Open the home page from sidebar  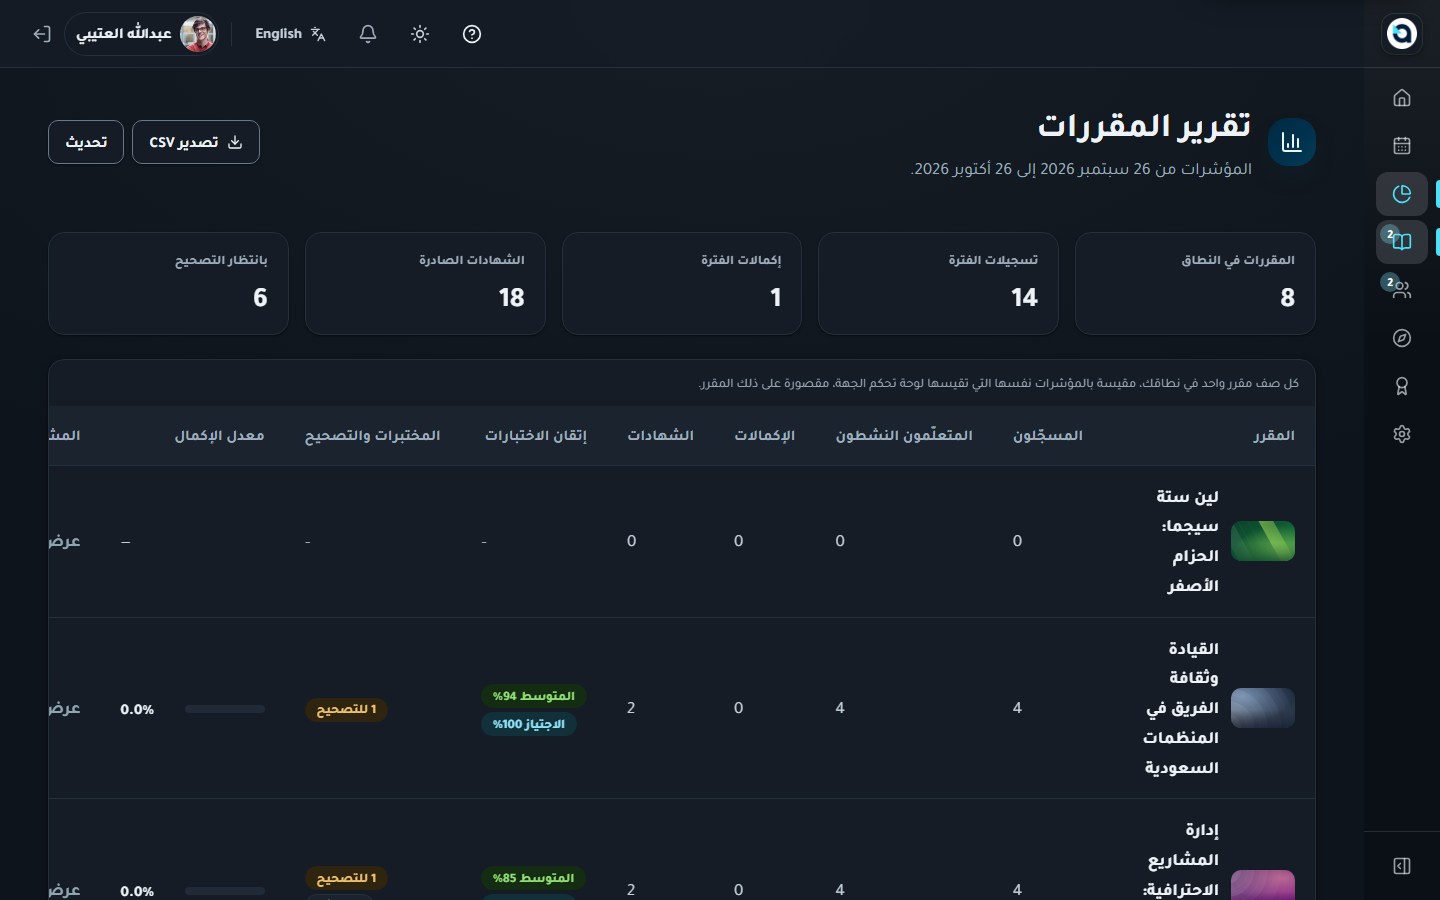coord(1402,98)
